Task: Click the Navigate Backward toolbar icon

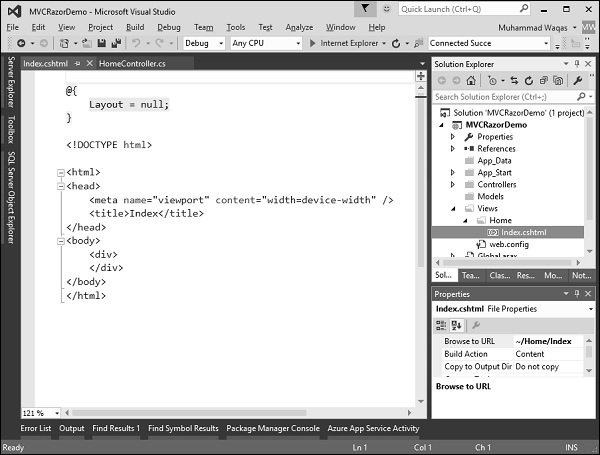Action: [21, 43]
